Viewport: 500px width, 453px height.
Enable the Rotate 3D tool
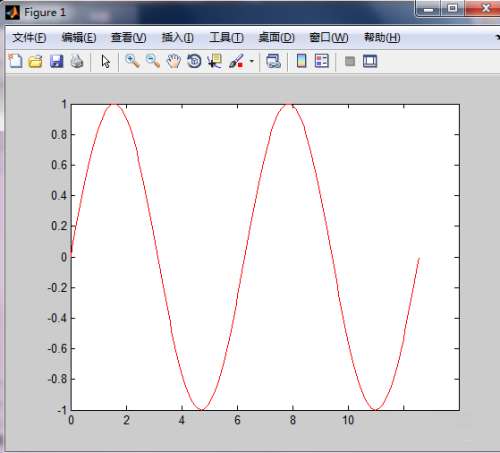click(194, 61)
